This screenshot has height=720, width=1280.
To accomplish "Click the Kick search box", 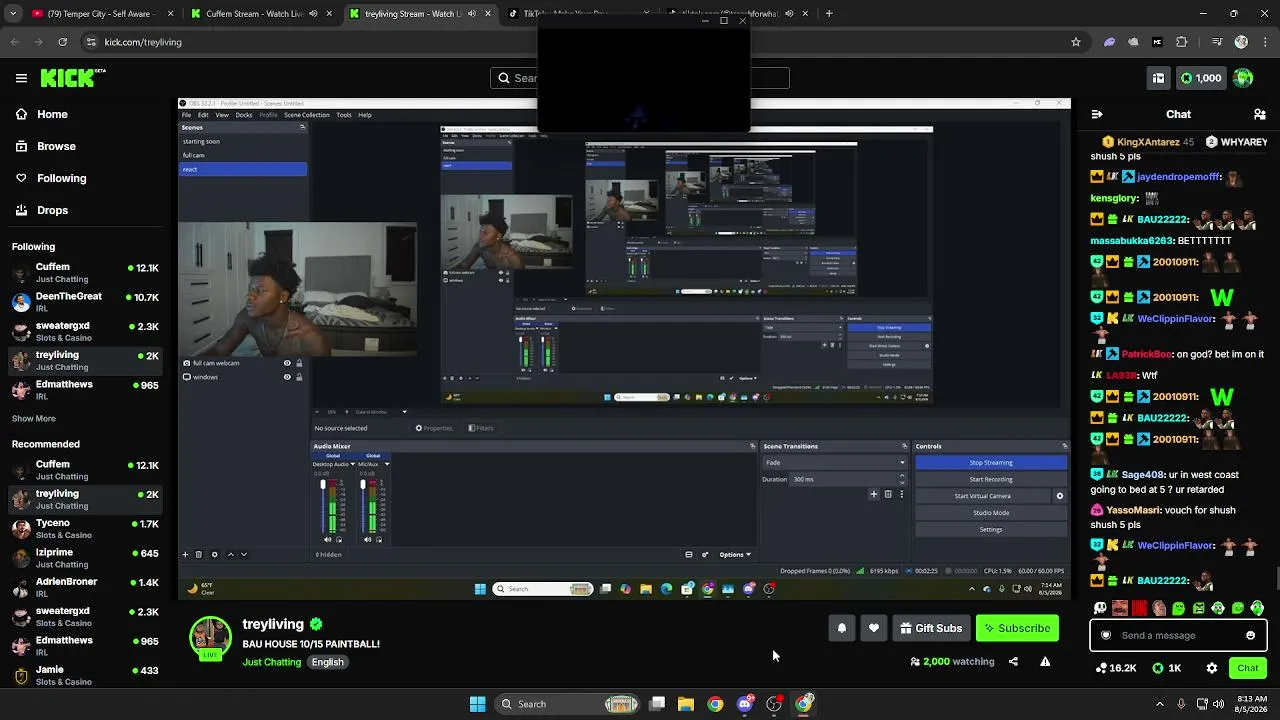I will (640, 78).
